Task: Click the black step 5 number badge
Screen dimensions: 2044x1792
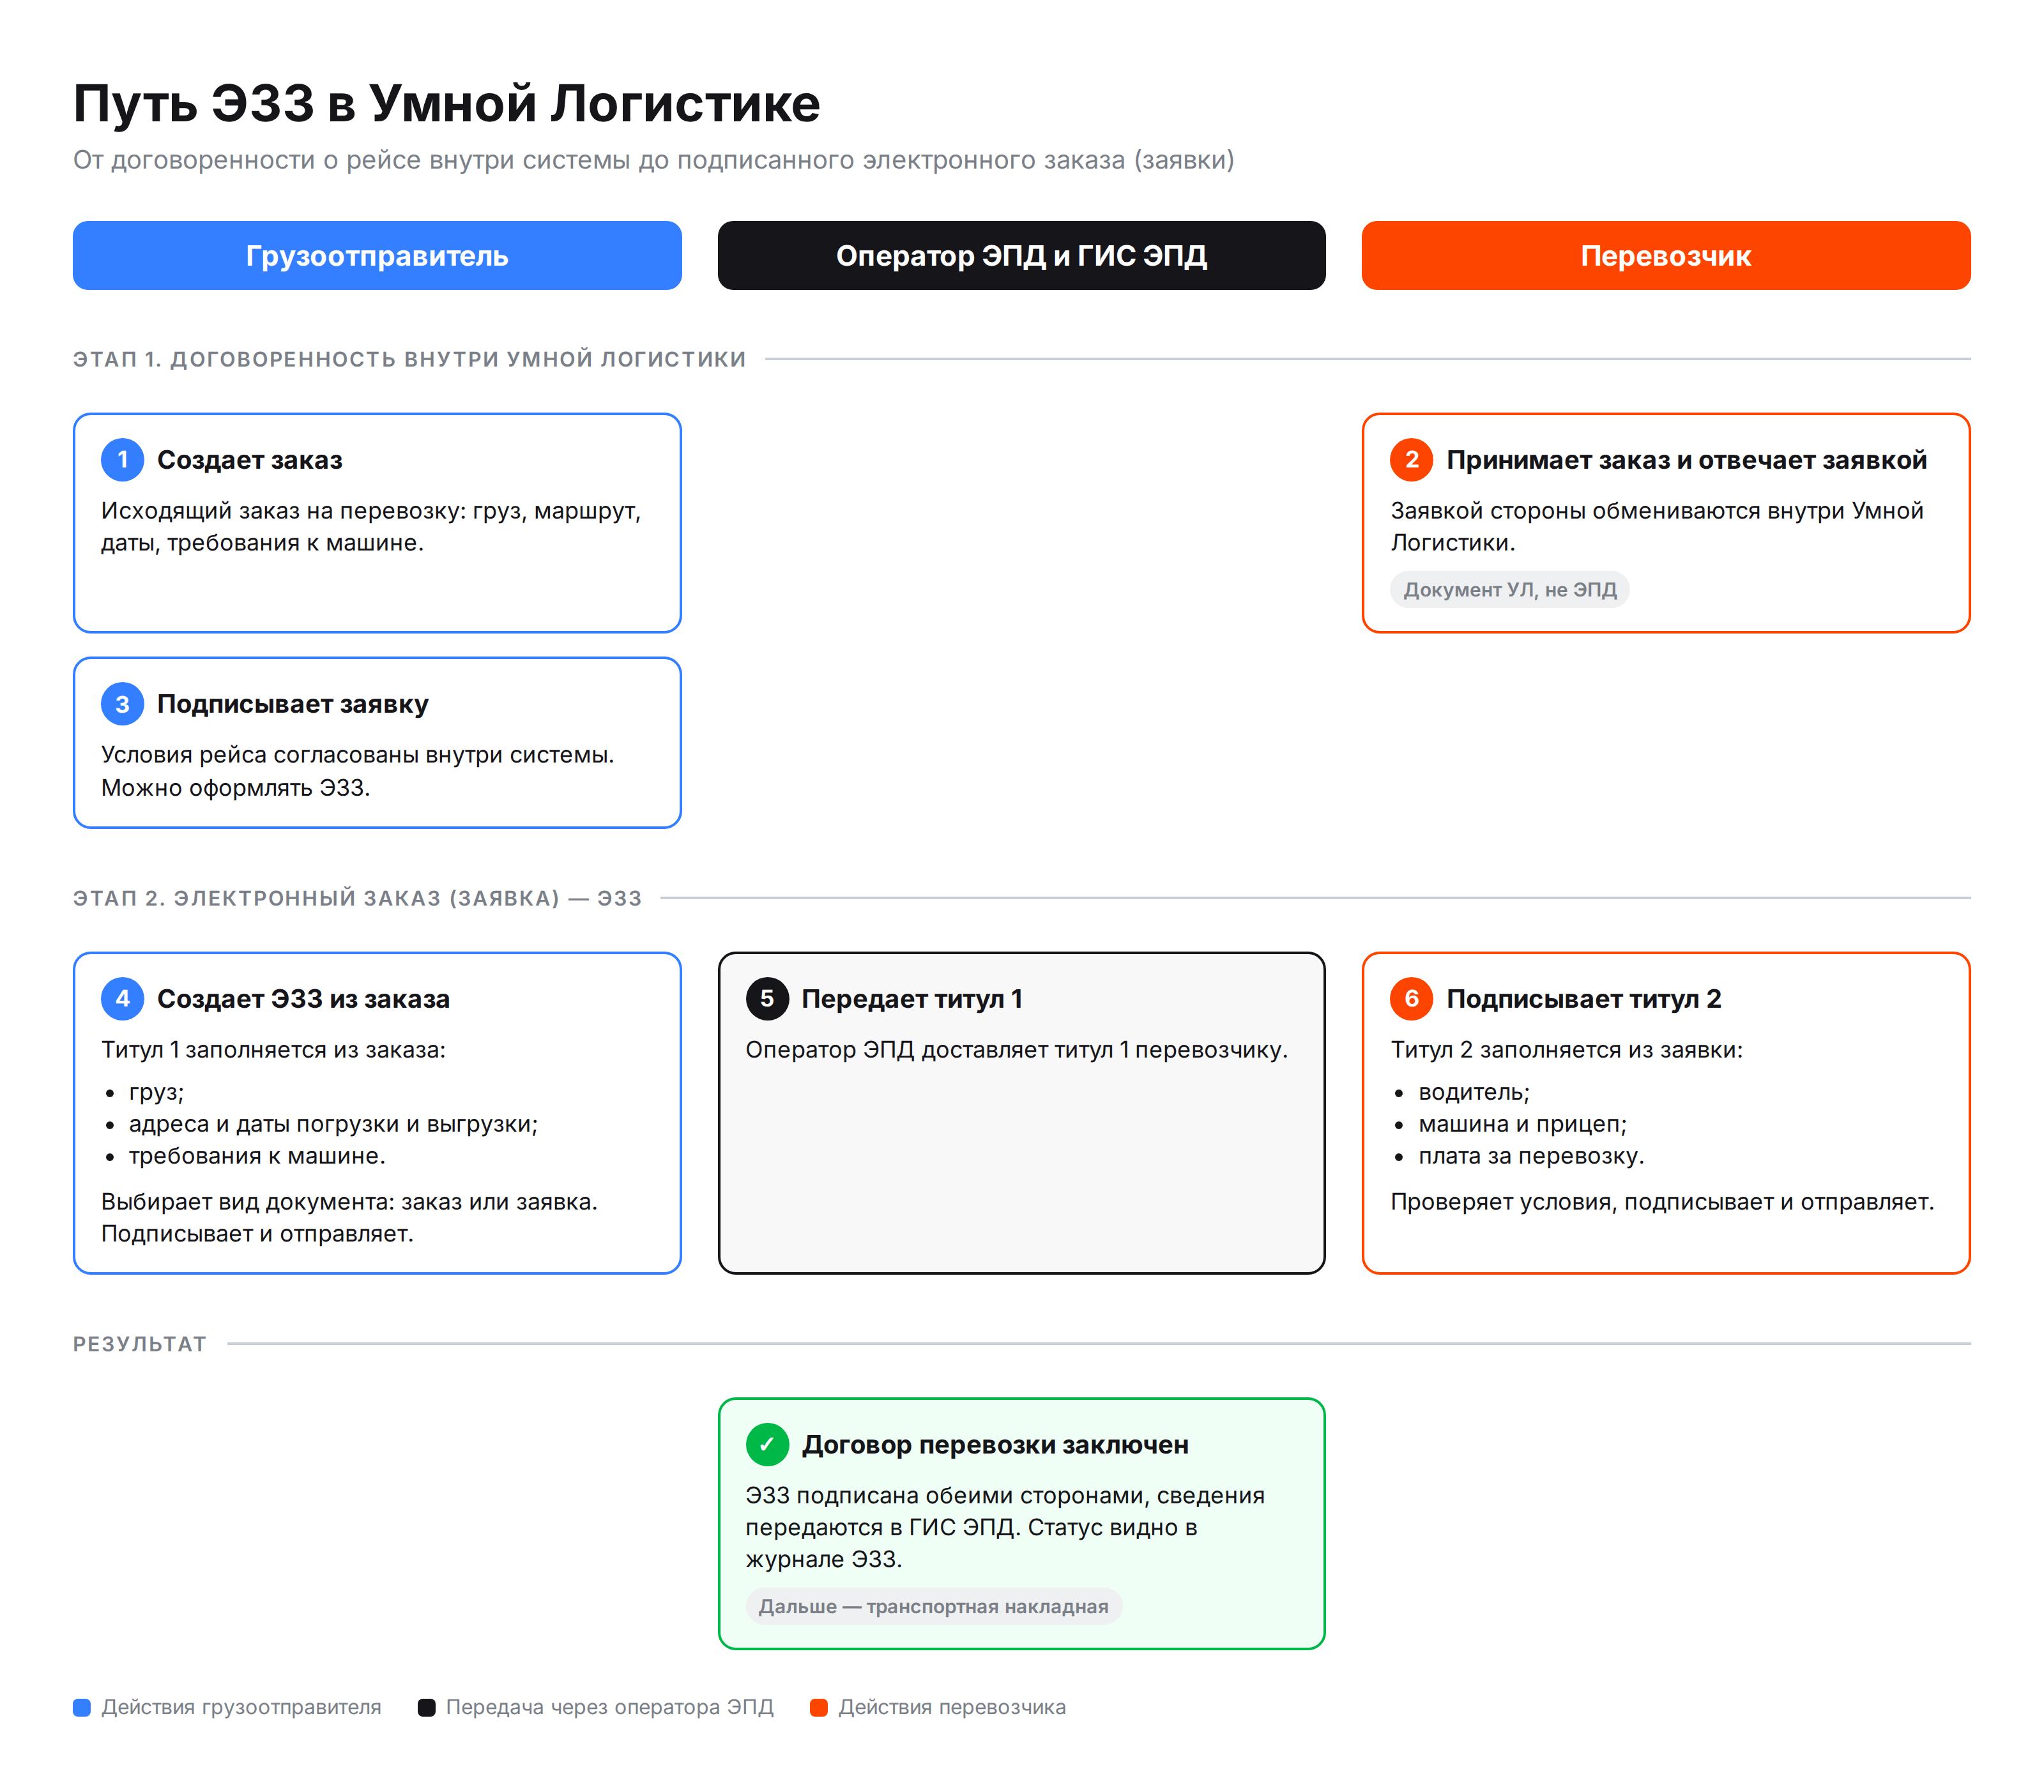Action: 767,999
